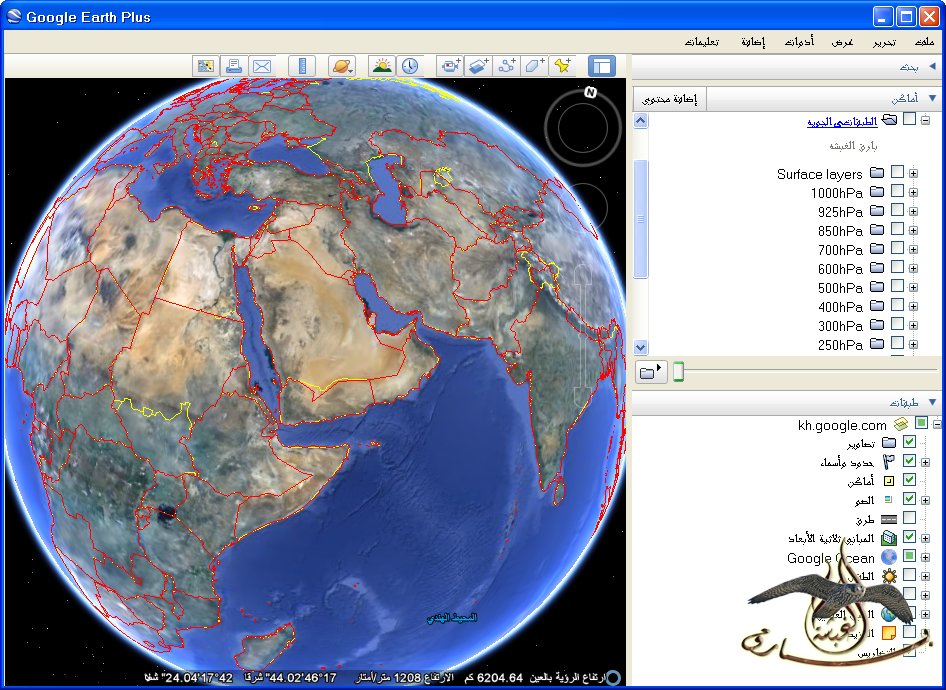The image size is (946, 690).
Task: Click the Add Placemark pushpin icon
Action: [562, 66]
